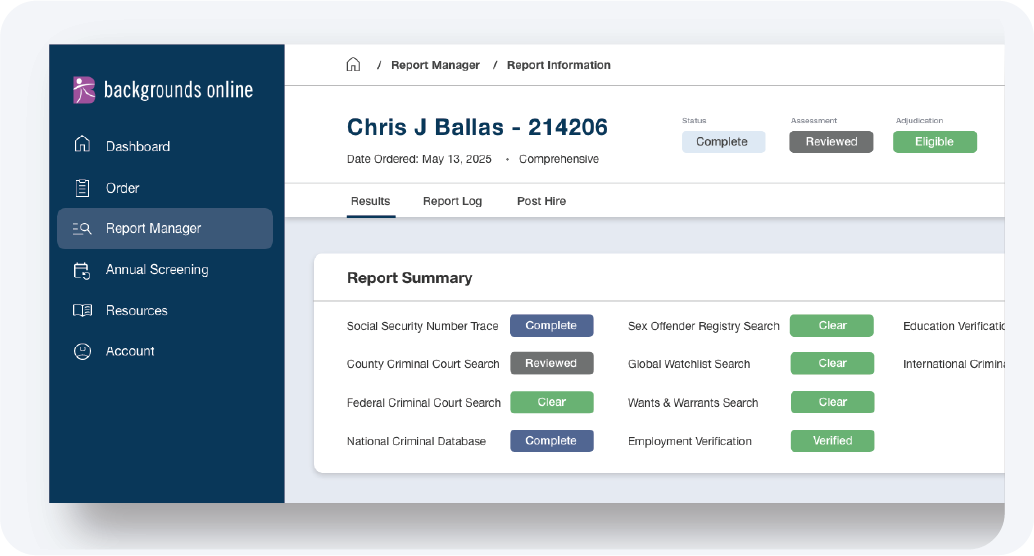Screen dimensions: 1034x556
Task: Click the Account smiley face icon
Action: click(83, 351)
